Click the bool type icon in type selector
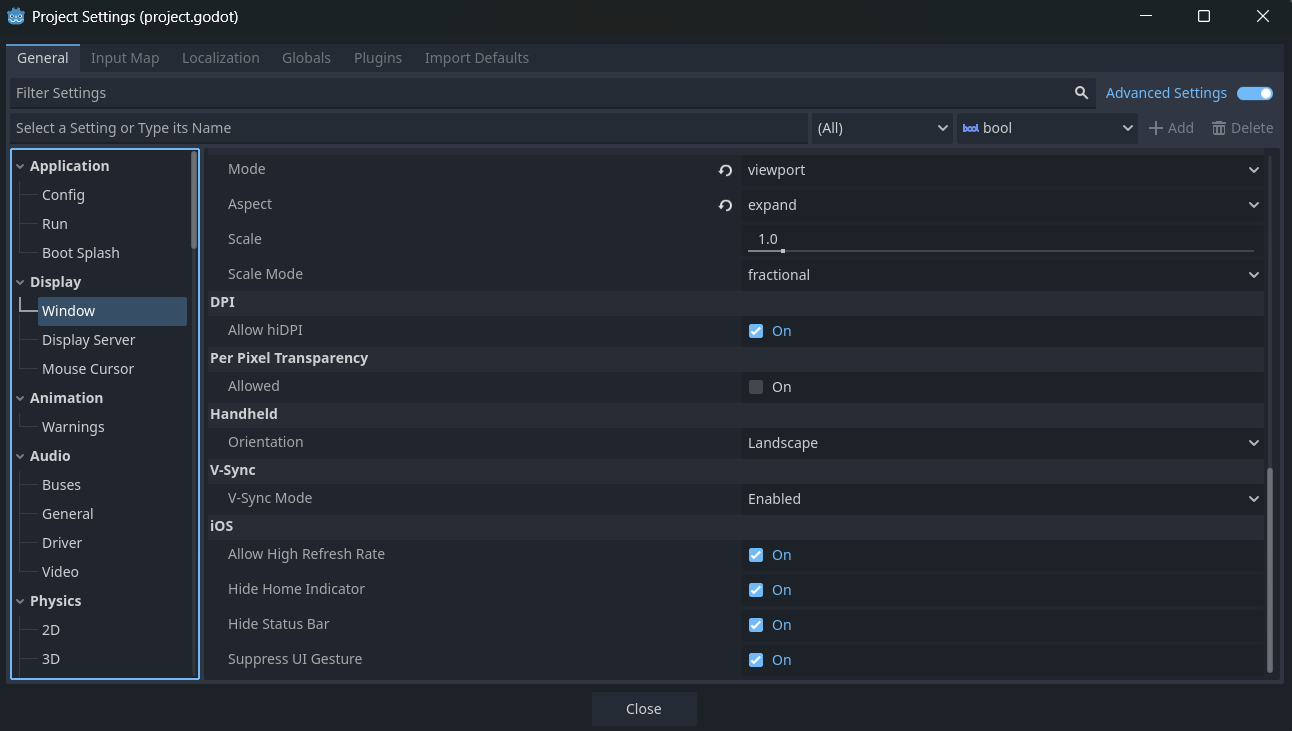Viewport: 1292px width, 731px height. click(x=970, y=128)
